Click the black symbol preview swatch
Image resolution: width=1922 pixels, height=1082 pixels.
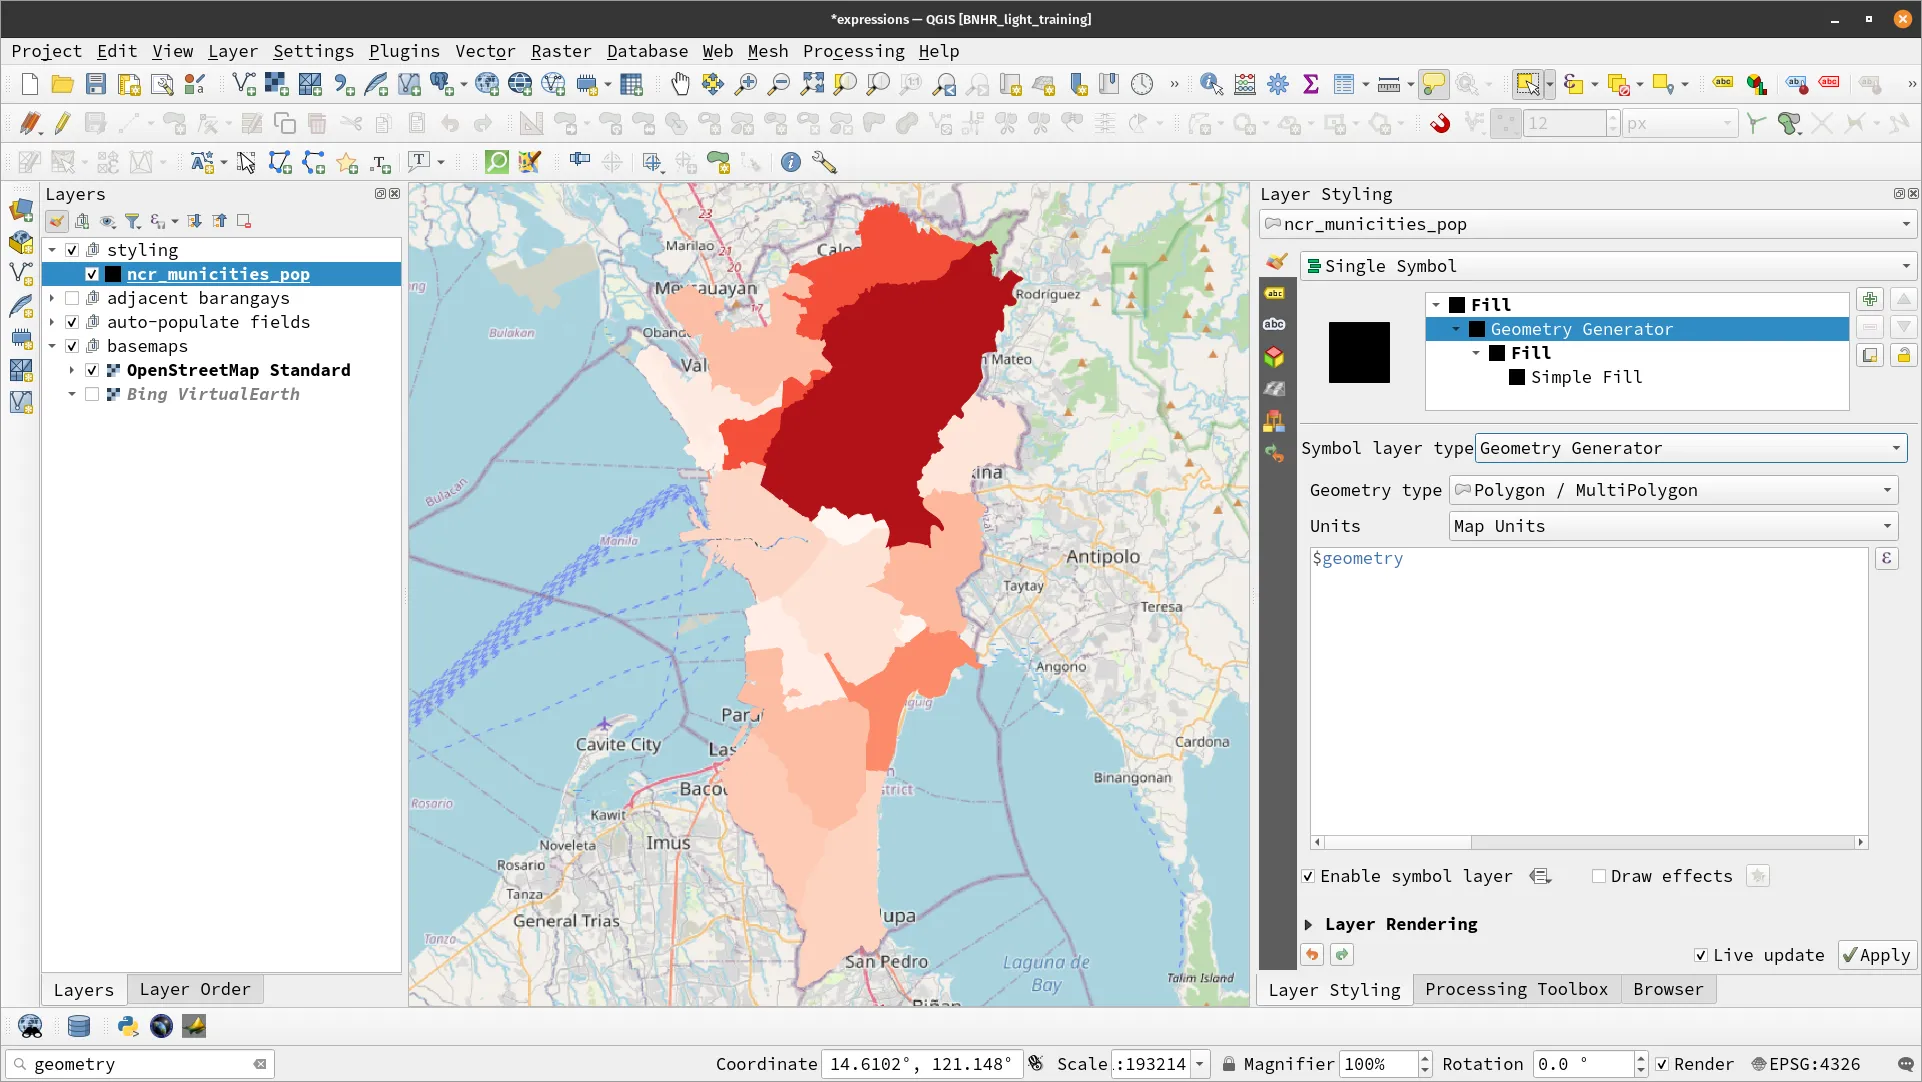pyautogui.click(x=1358, y=352)
